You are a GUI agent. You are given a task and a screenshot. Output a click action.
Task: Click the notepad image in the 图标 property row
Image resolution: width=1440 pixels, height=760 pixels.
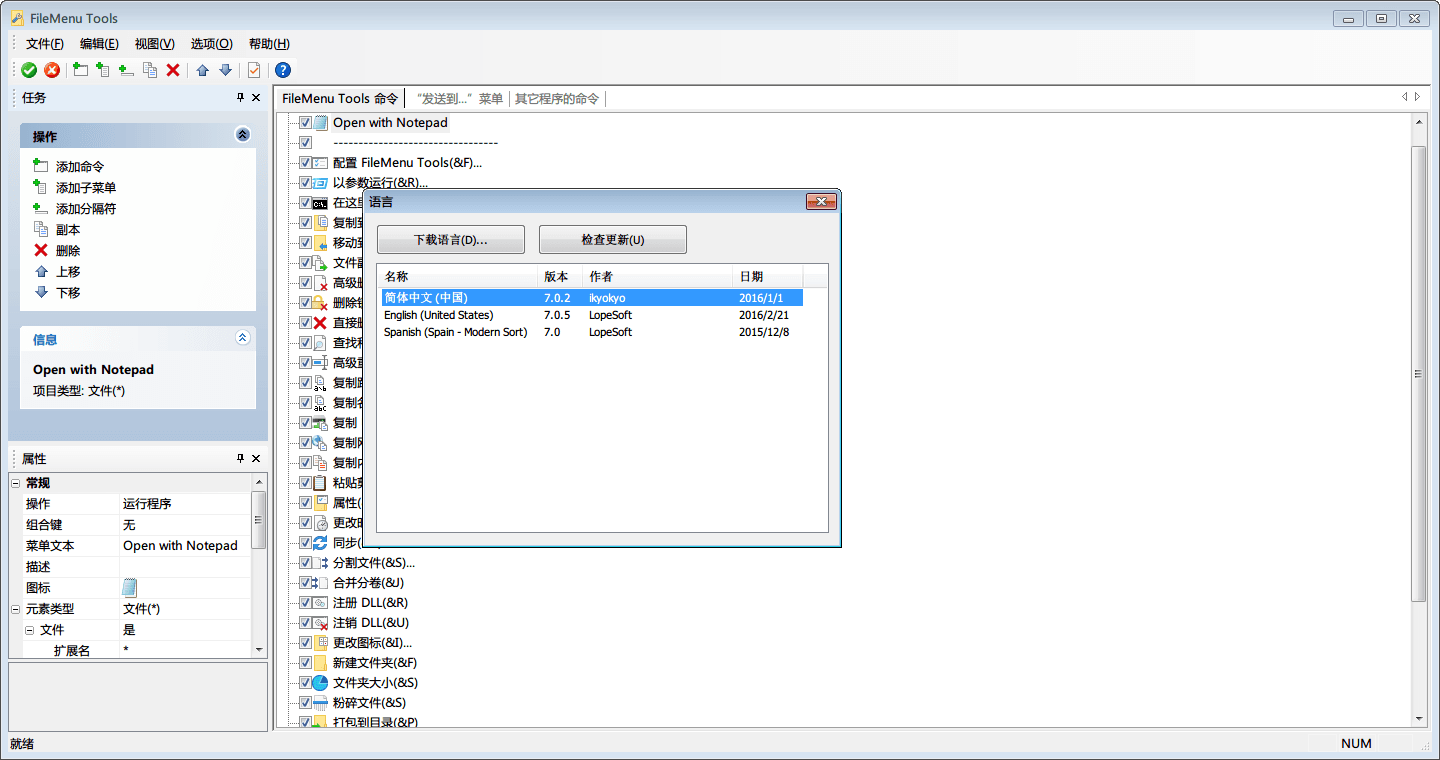pos(130,588)
